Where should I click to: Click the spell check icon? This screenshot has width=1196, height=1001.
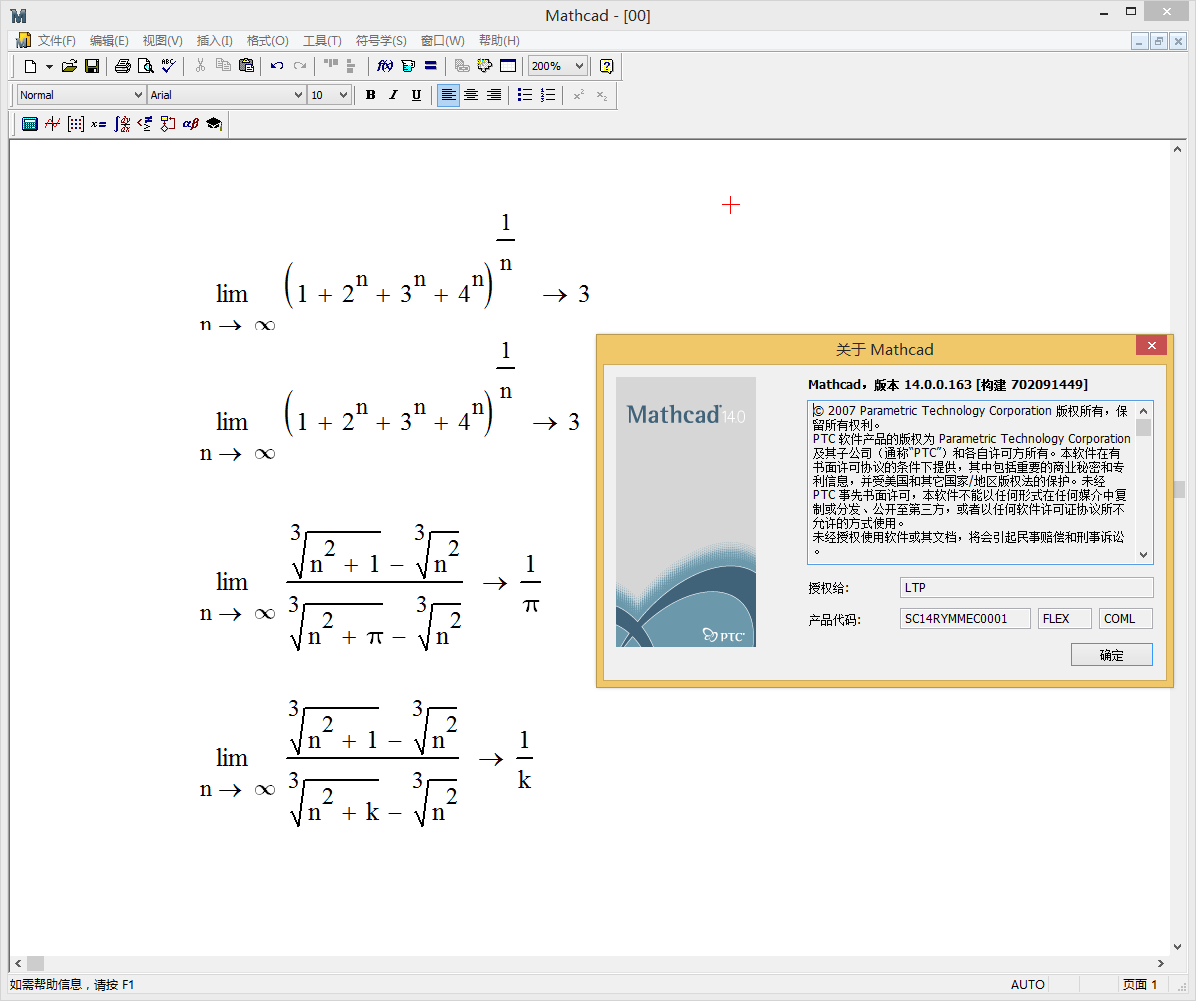pos(168,66)
